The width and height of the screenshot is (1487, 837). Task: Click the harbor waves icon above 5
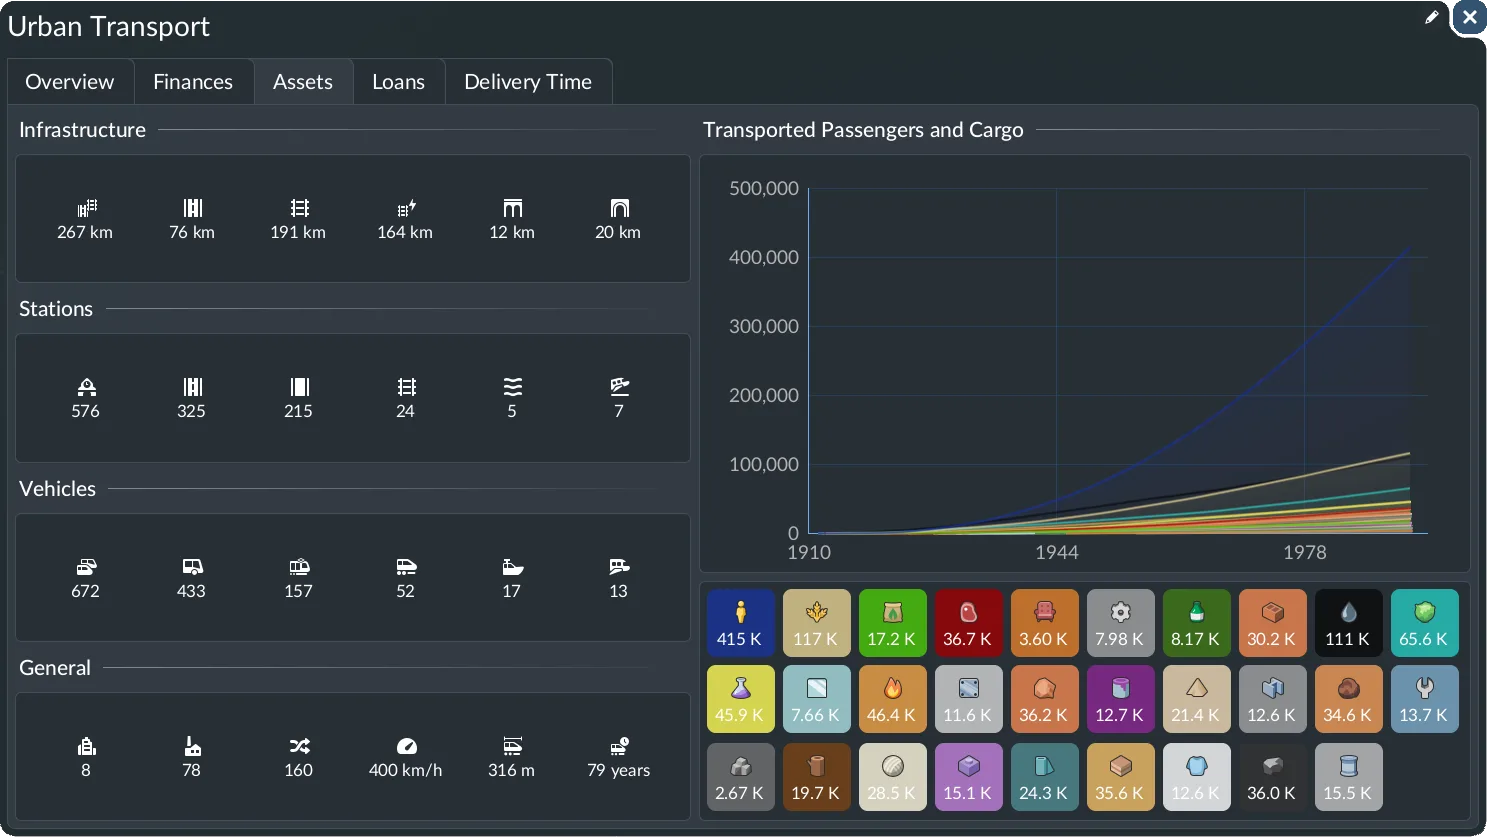(x=512, y=387)
